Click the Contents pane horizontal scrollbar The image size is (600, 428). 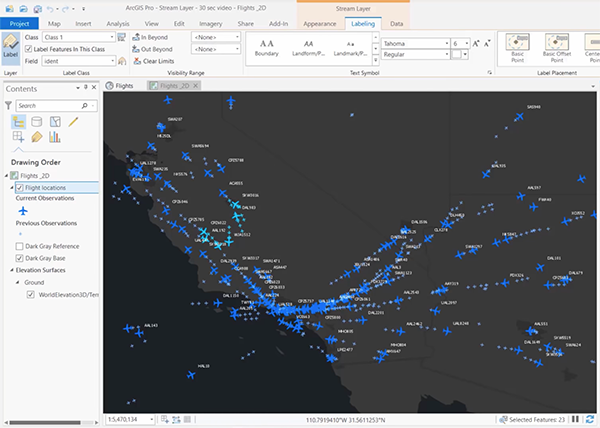(45, 423)
